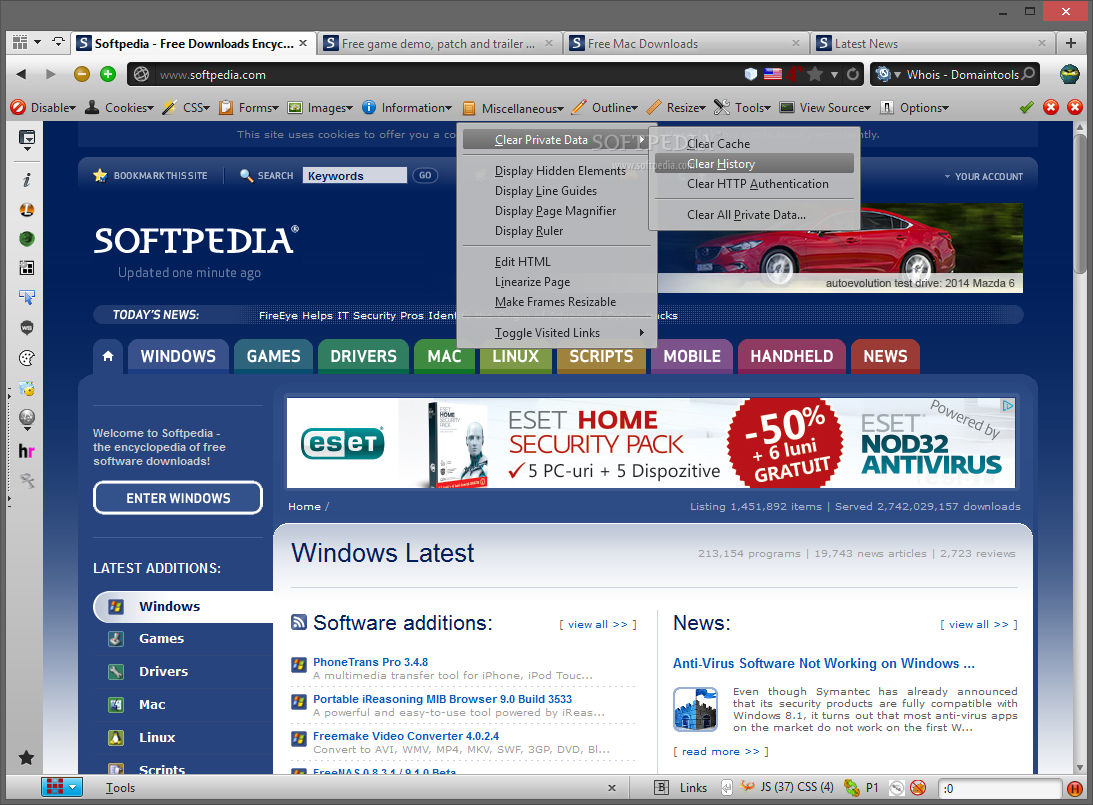Reload the page with the refresh icon

(853, 74)
